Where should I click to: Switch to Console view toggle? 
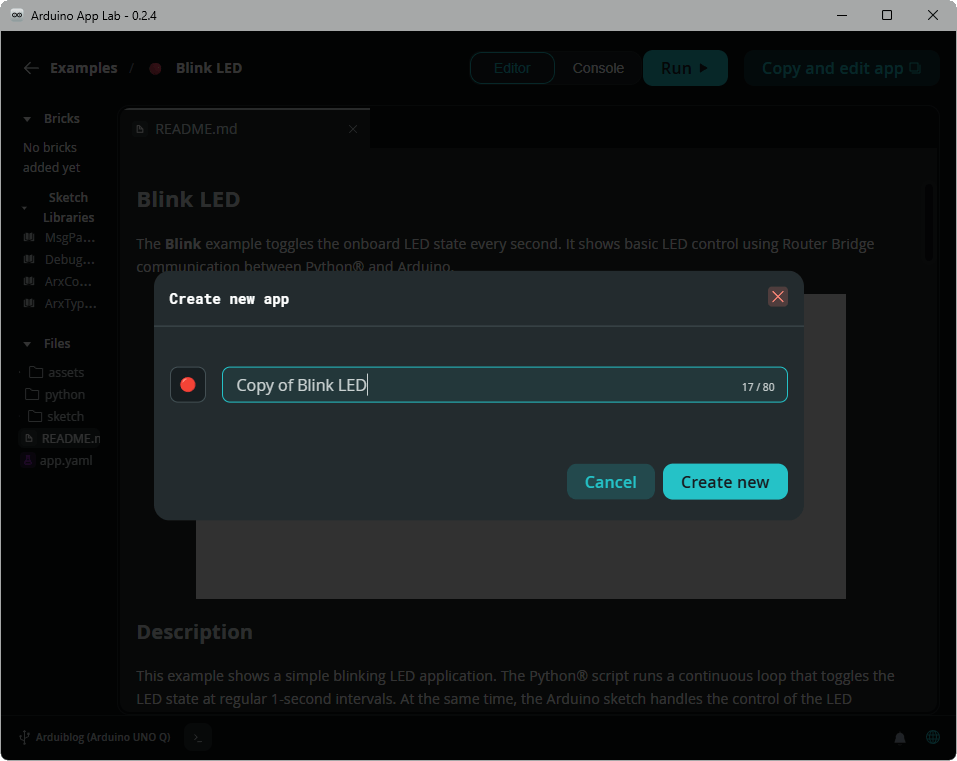[598, 68]
